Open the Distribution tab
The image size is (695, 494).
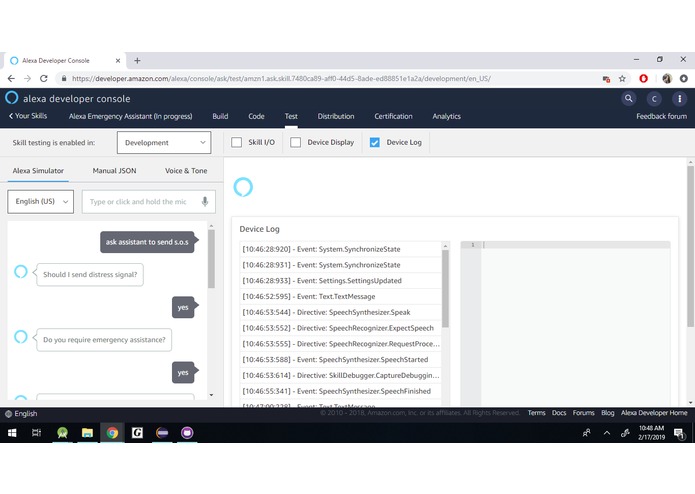coord(336,116)
